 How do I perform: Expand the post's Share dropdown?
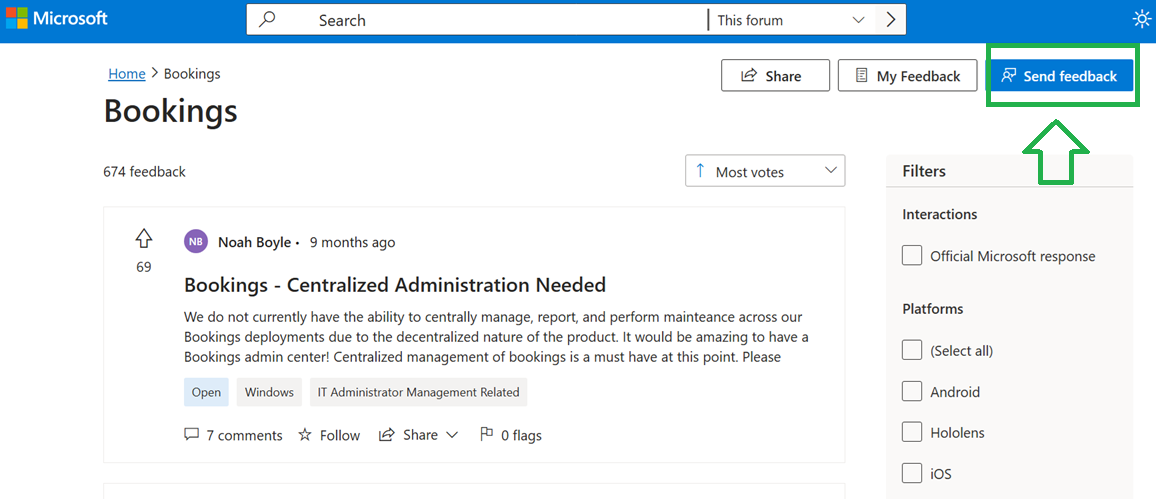point(419,435)
